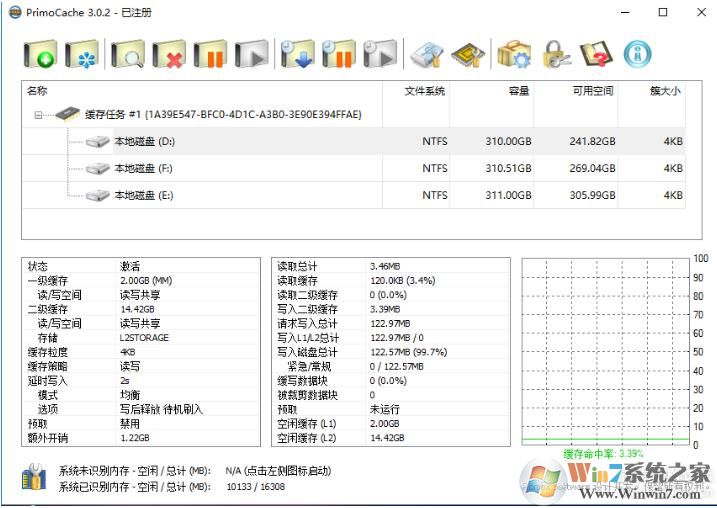Select 本地磁盘 (F:) row

tap(354, 168)
